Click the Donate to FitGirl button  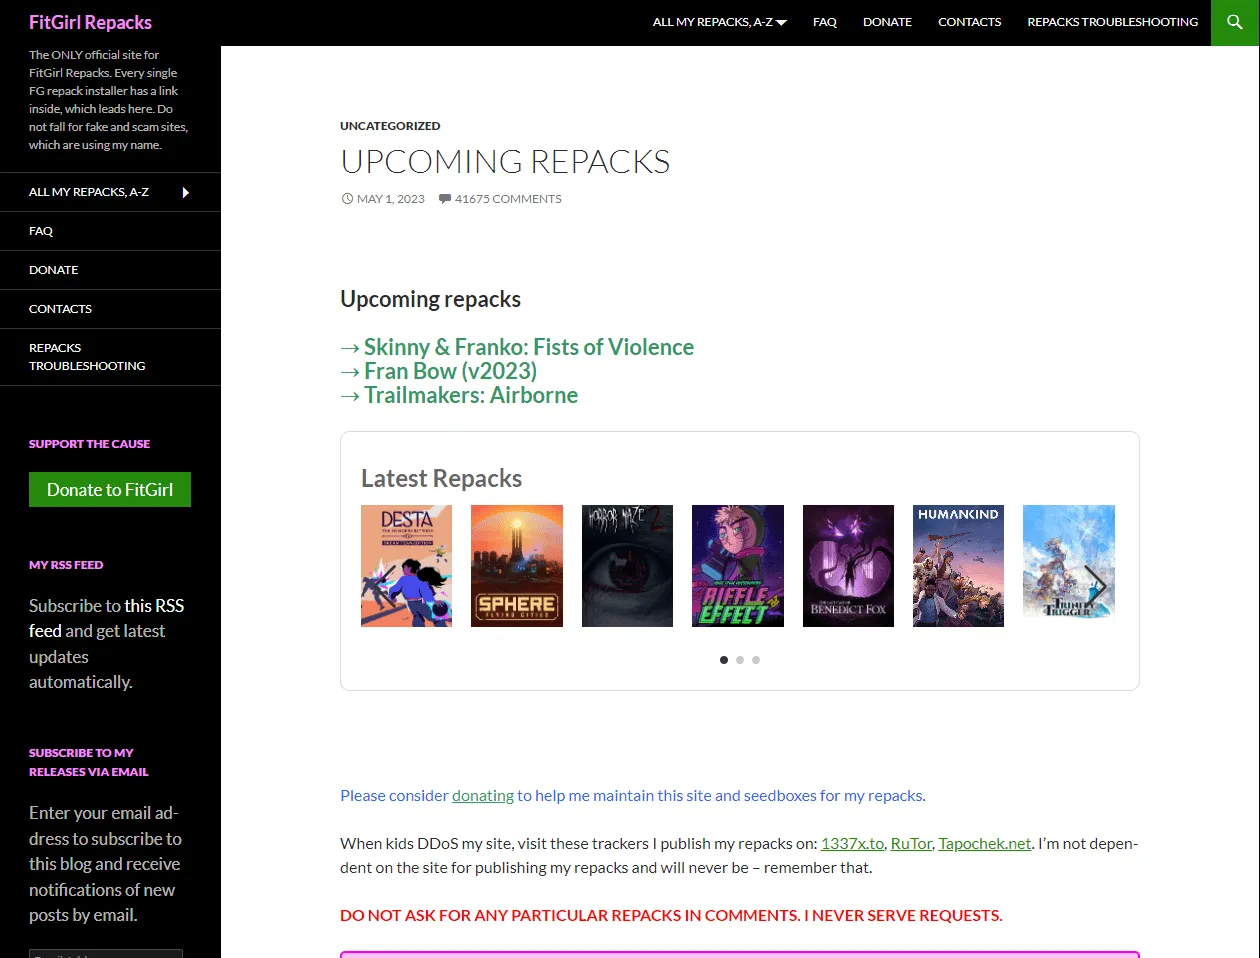[110, 490]
